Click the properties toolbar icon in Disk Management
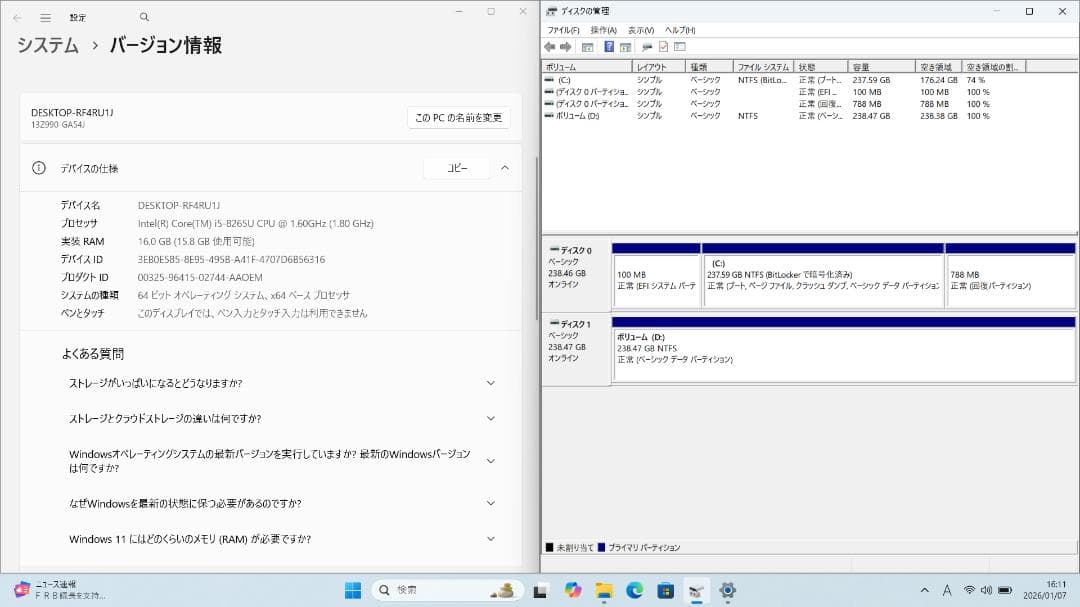1080x607 pixels. click(661, 46)
